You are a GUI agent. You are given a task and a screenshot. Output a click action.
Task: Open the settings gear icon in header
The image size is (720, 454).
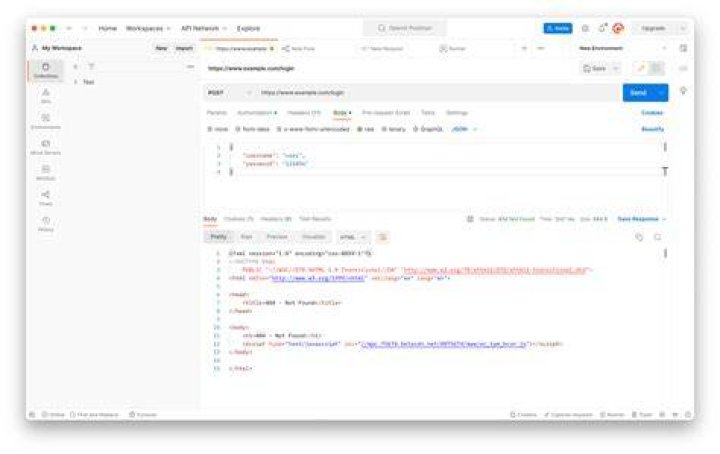585,28
